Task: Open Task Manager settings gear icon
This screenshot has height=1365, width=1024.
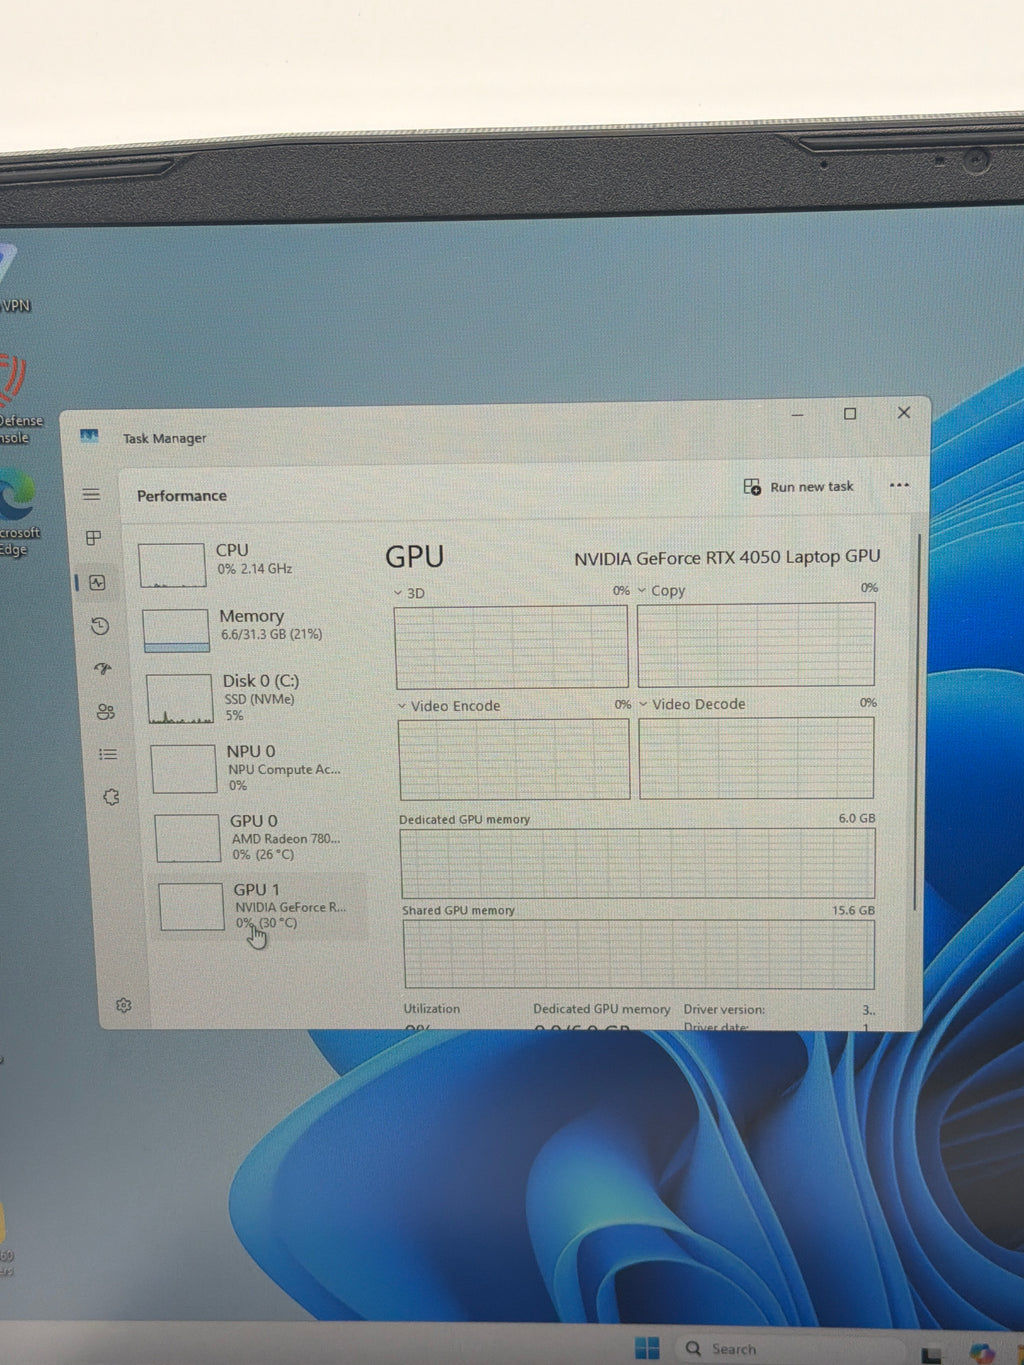Action: (x=124, y=1005)
